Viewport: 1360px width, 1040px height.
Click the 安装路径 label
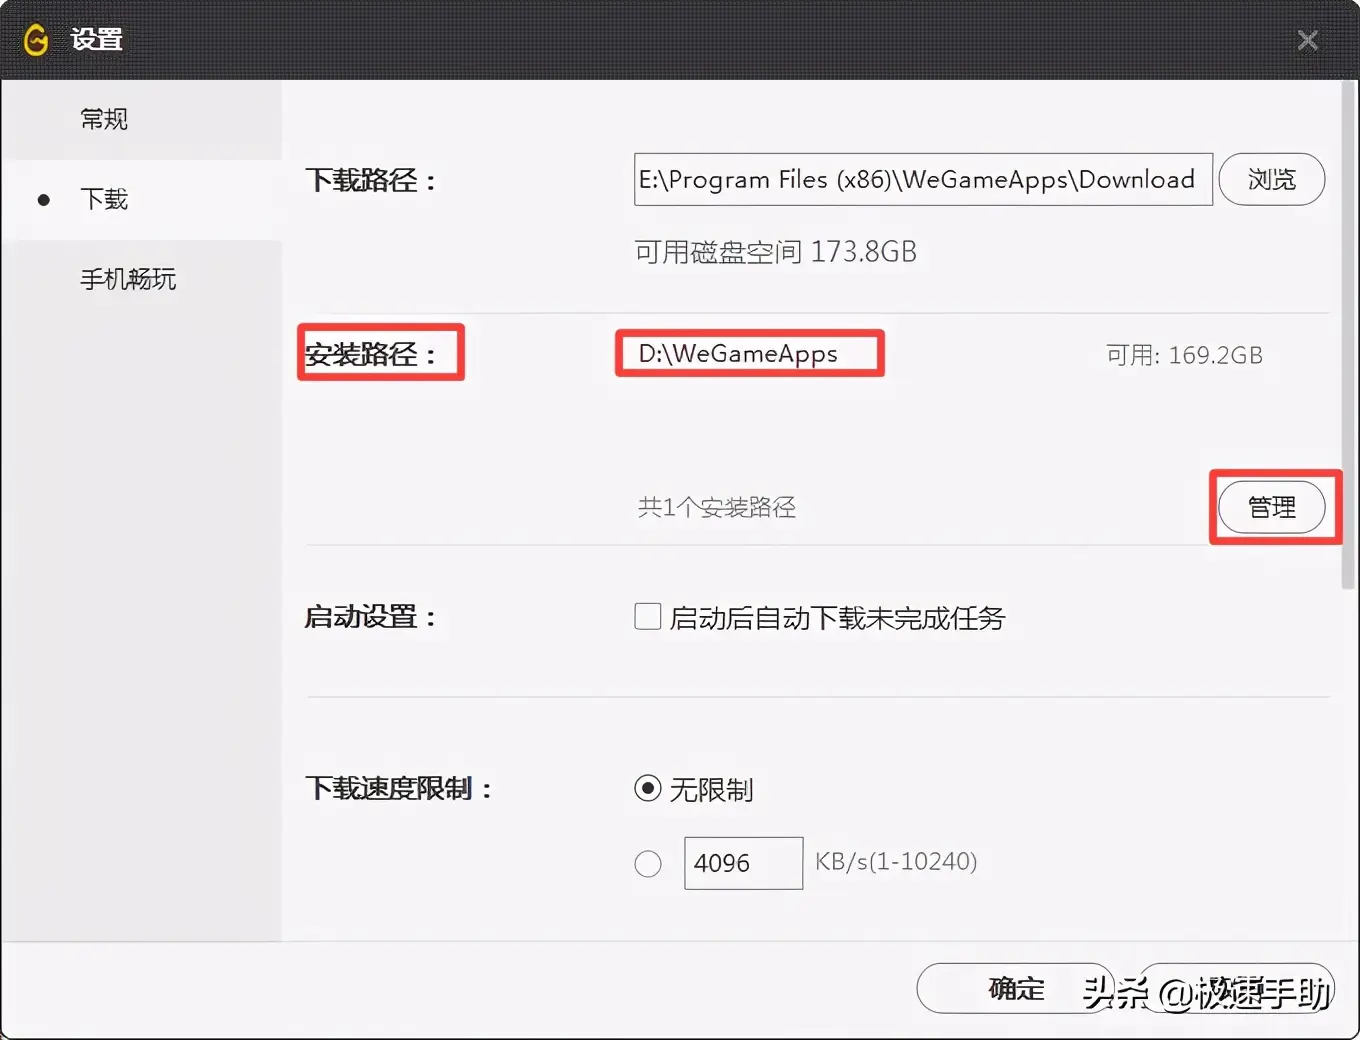coord(374,352)
